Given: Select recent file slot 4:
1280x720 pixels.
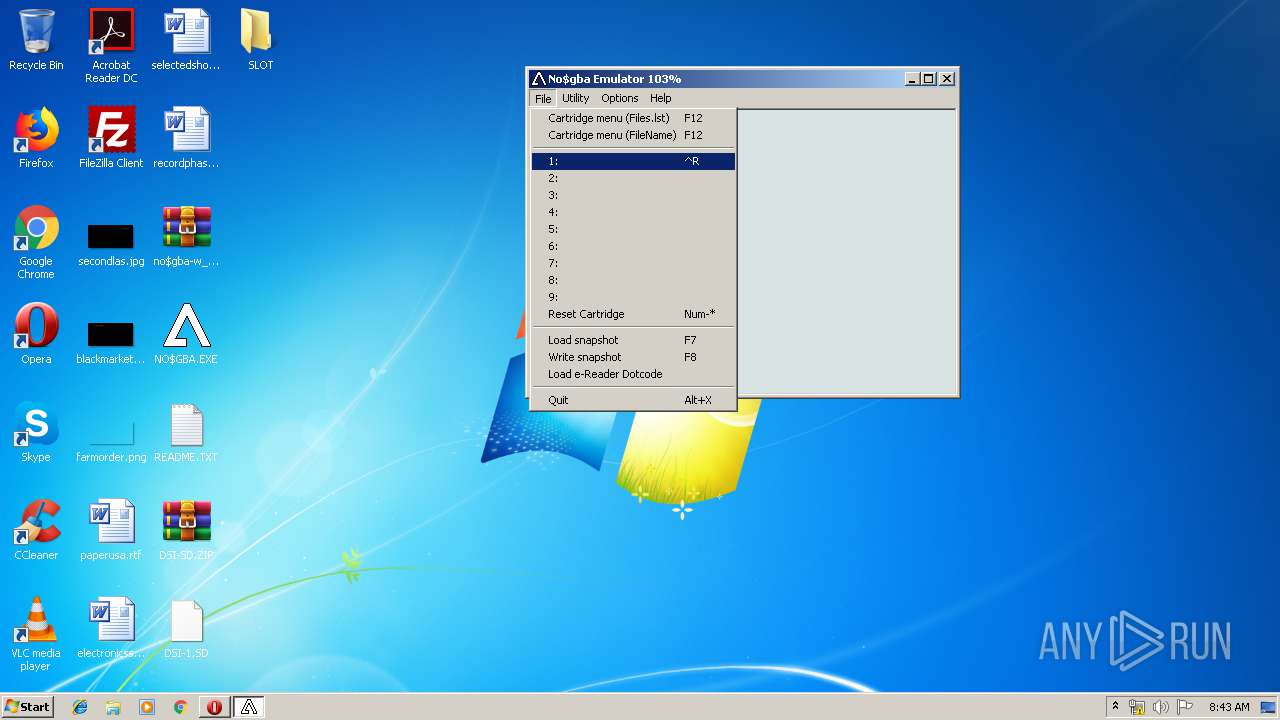Looking at the screenshot, I should click(x=633, y=212).
